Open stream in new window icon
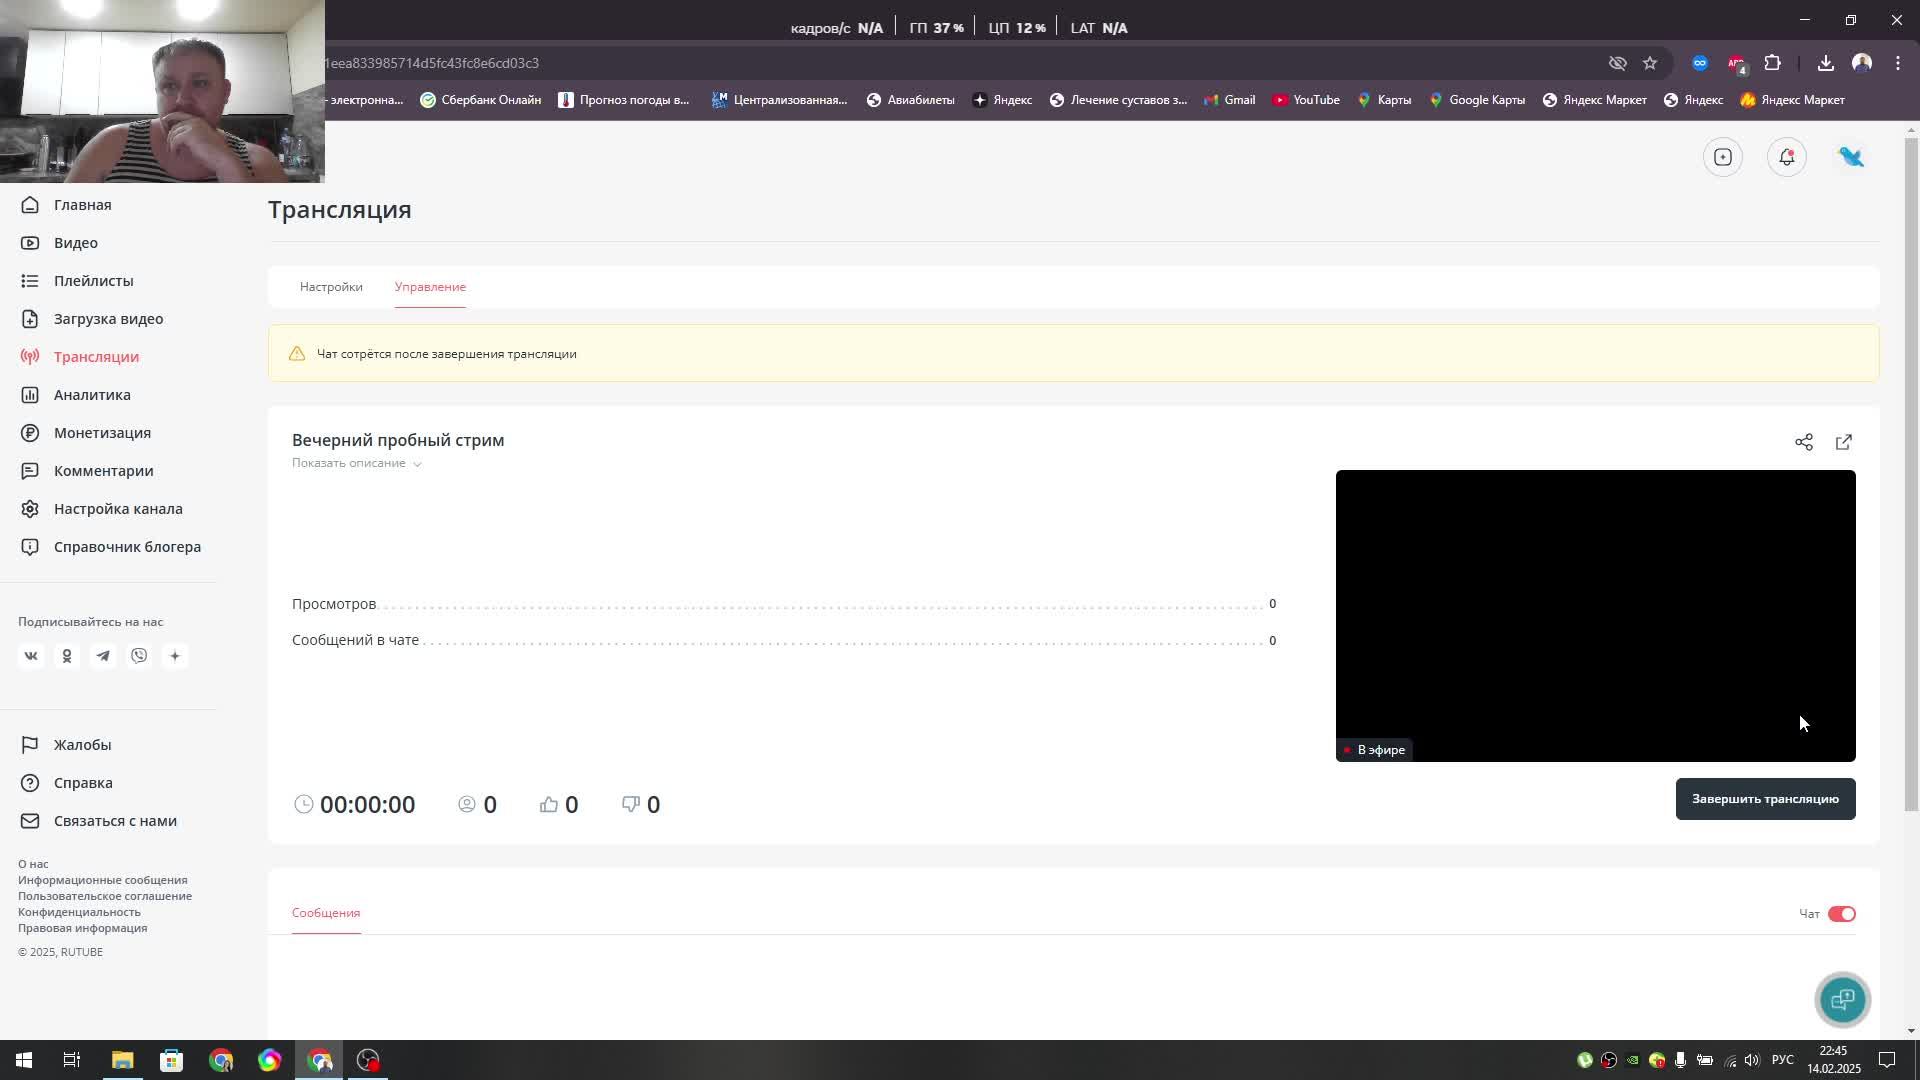 [1844, 442]
